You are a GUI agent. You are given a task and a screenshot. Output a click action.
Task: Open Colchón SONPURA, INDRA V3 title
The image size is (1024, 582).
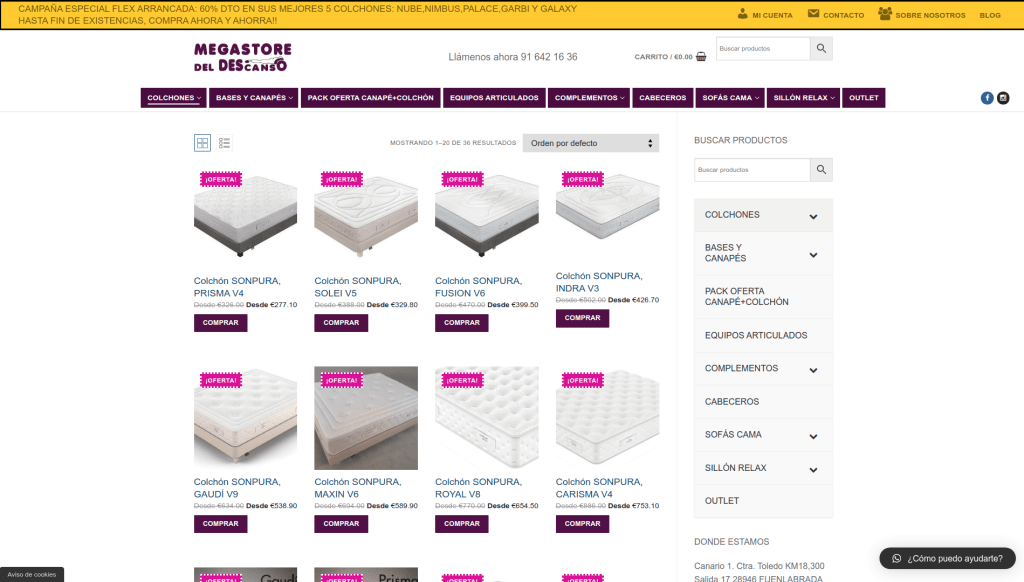tap(599, 282)
